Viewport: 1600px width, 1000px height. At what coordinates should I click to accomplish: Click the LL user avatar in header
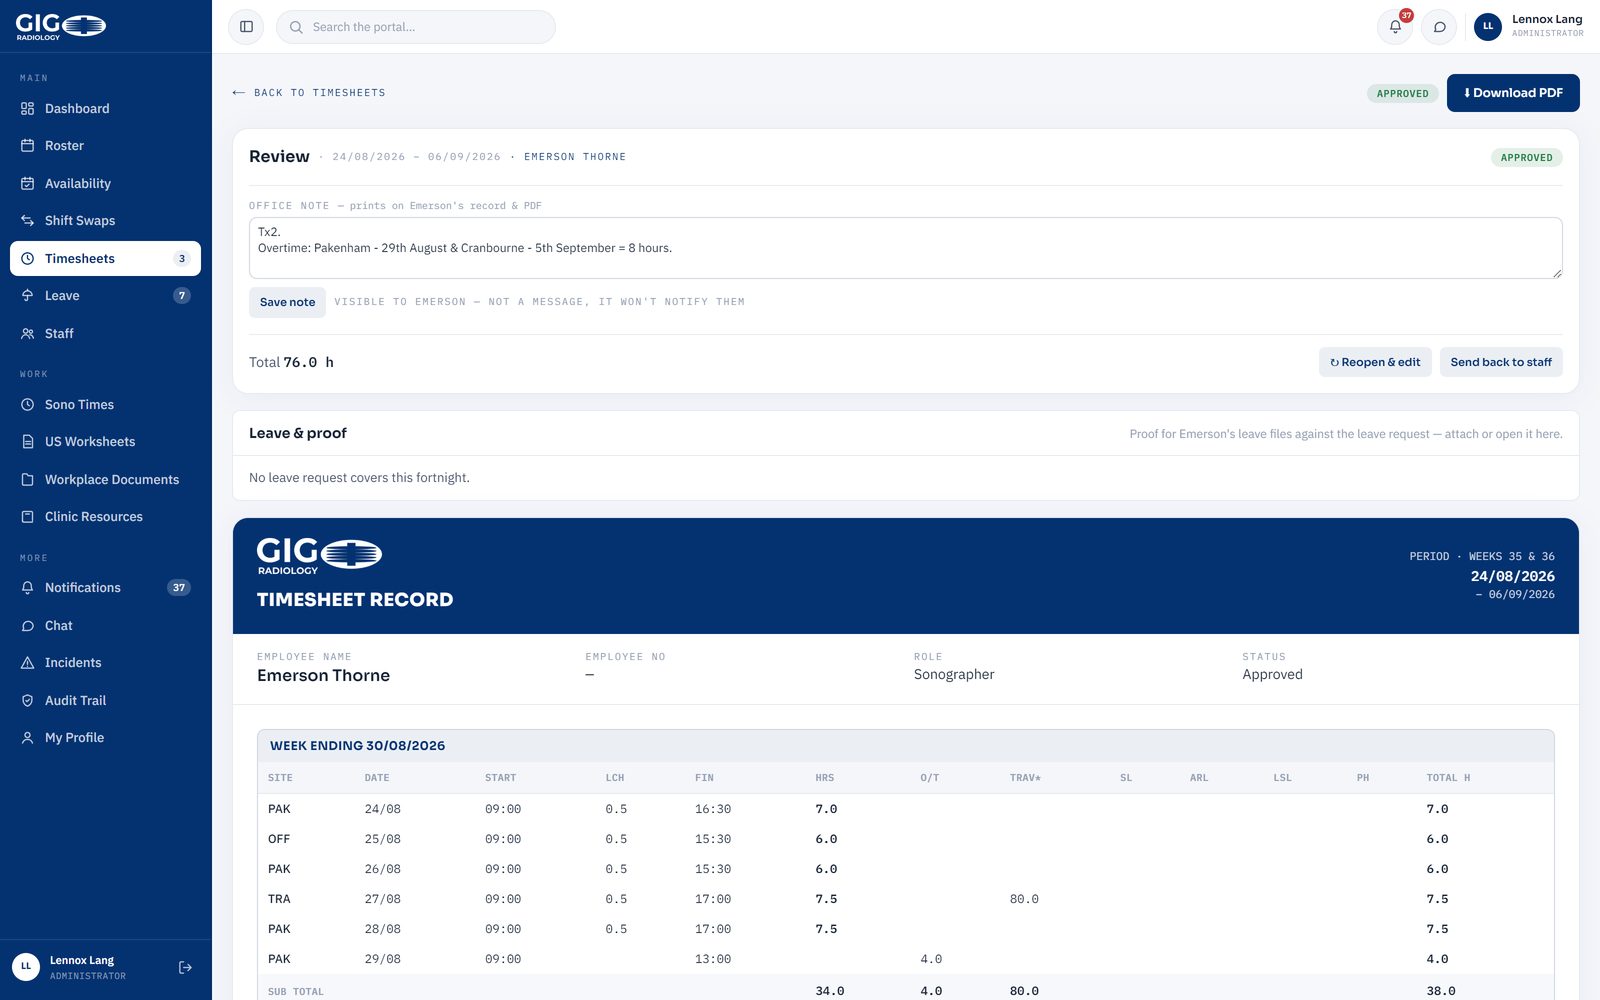(x=1488, y=27)
